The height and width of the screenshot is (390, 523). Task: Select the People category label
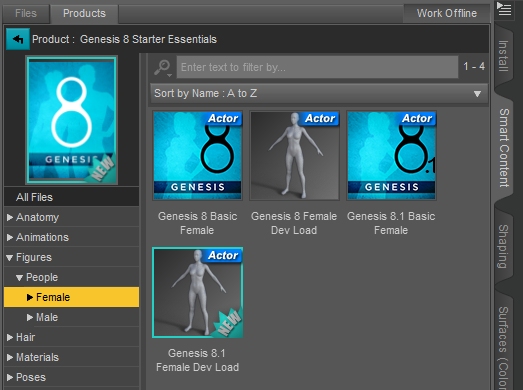click(x=42, y=278)
